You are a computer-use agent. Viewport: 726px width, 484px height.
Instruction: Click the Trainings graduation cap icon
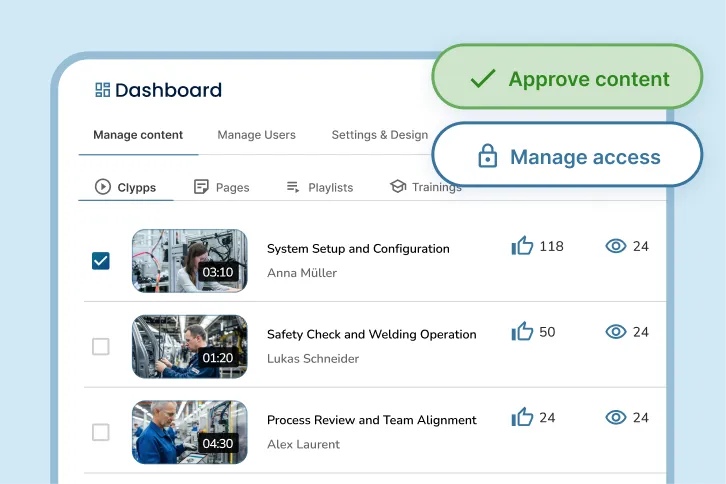pos(398,186)
